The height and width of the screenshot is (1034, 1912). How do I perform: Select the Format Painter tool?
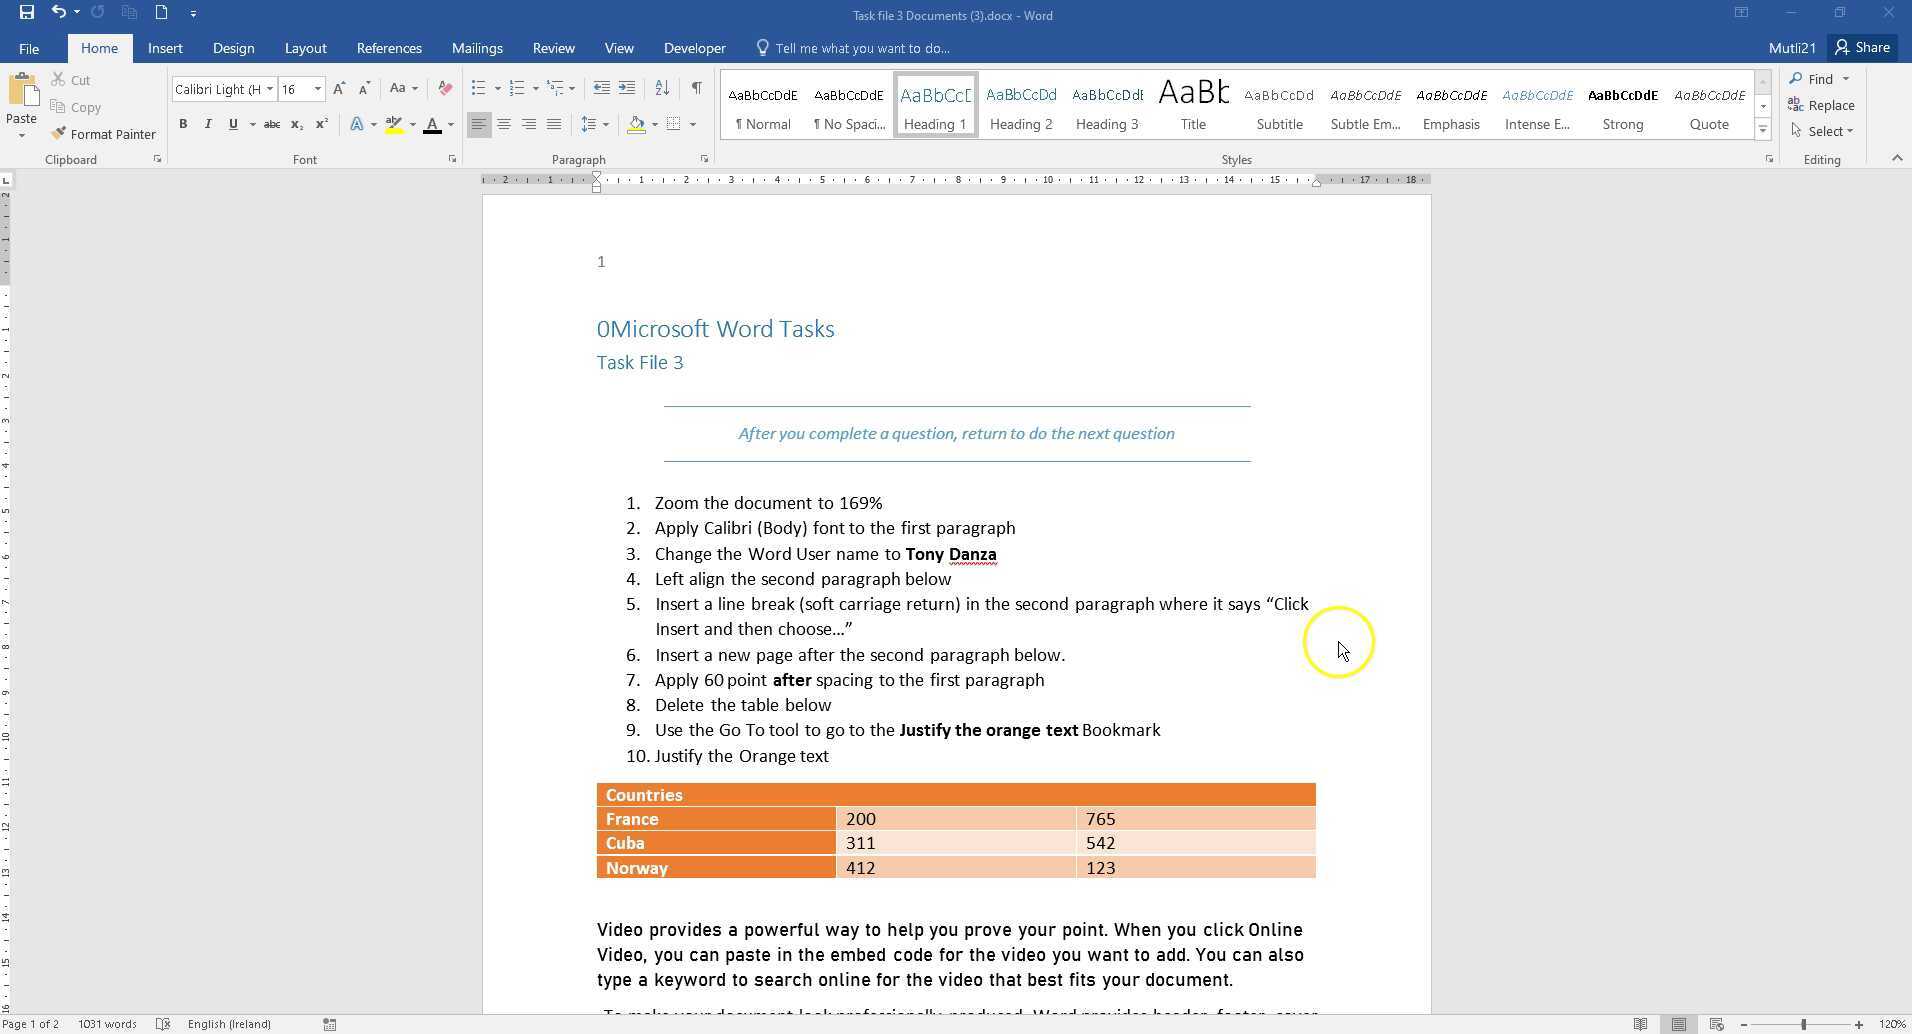coord(103,133)
